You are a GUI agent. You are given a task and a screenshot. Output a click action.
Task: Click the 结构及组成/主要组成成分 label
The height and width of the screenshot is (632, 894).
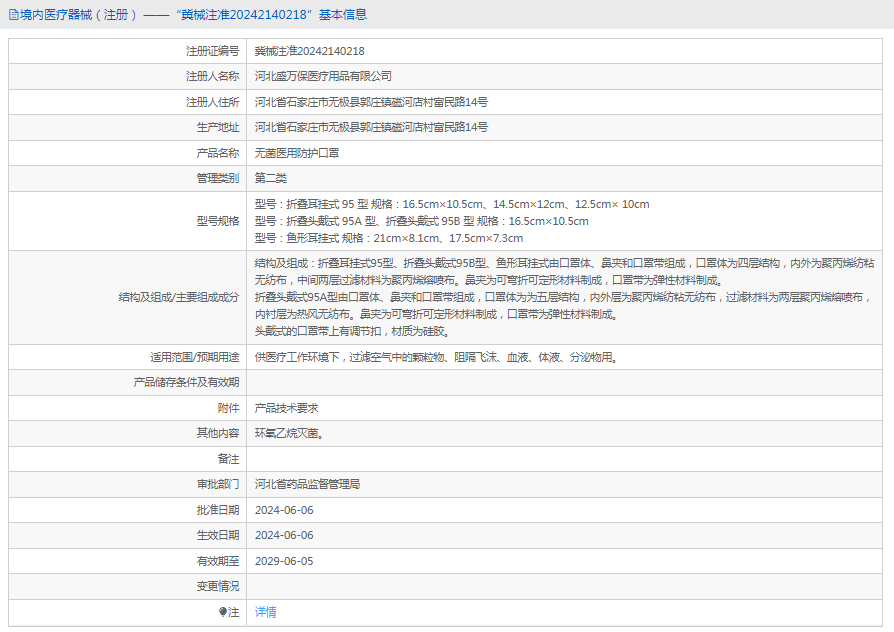(179, 297)
